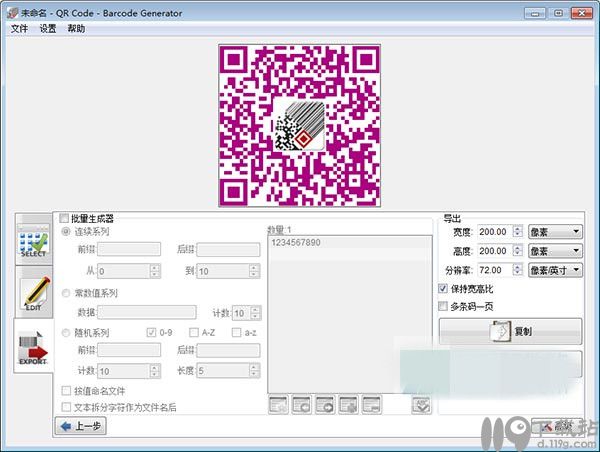Open the 高度 unit 像素 dropdown
Image resolution: width=600 pixels, height=452 pixels.
[x=555, y=251]
